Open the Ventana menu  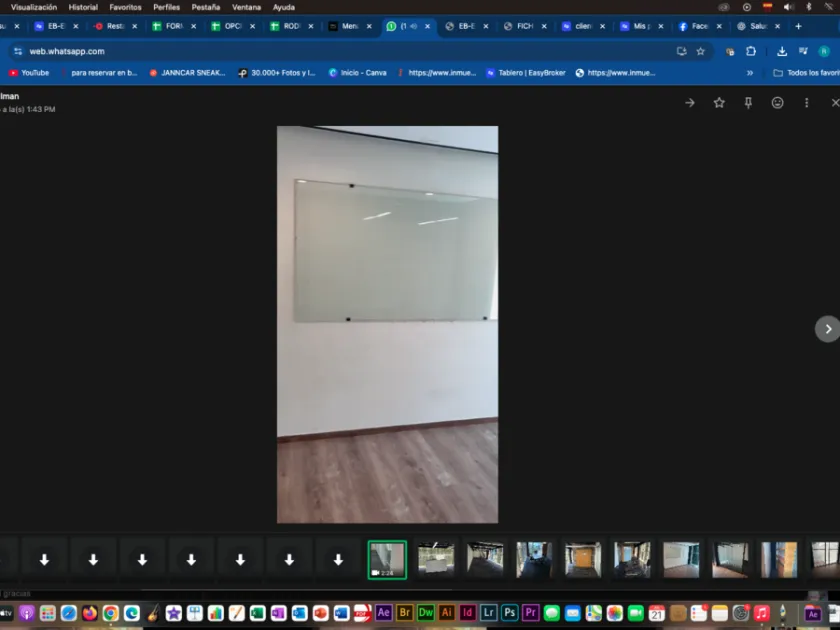coord(246,8)
